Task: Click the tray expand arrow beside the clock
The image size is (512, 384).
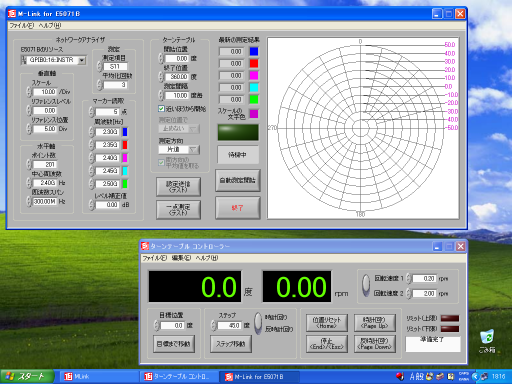Action: click(475, 377)
